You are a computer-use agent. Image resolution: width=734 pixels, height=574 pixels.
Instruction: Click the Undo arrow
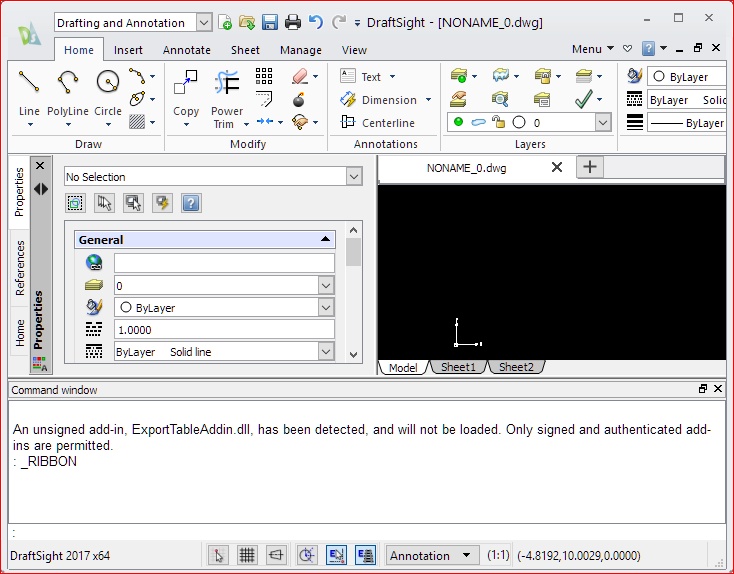(316, 22)
